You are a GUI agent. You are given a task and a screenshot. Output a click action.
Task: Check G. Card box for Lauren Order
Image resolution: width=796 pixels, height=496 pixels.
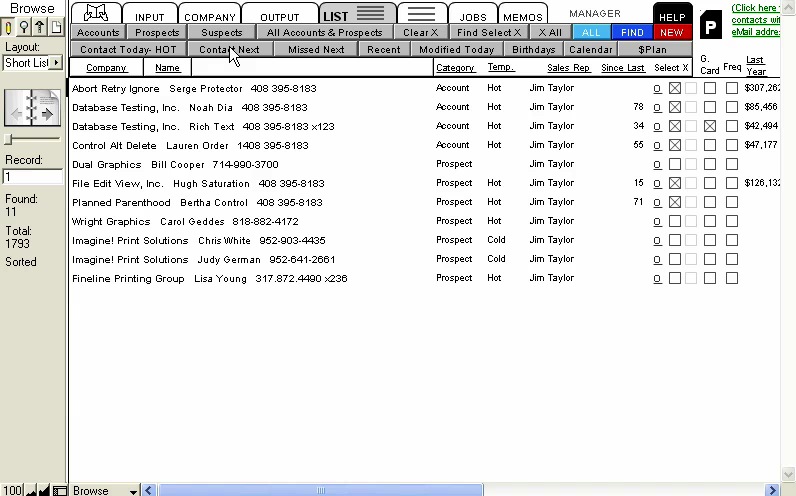click(x=710, y=145)
